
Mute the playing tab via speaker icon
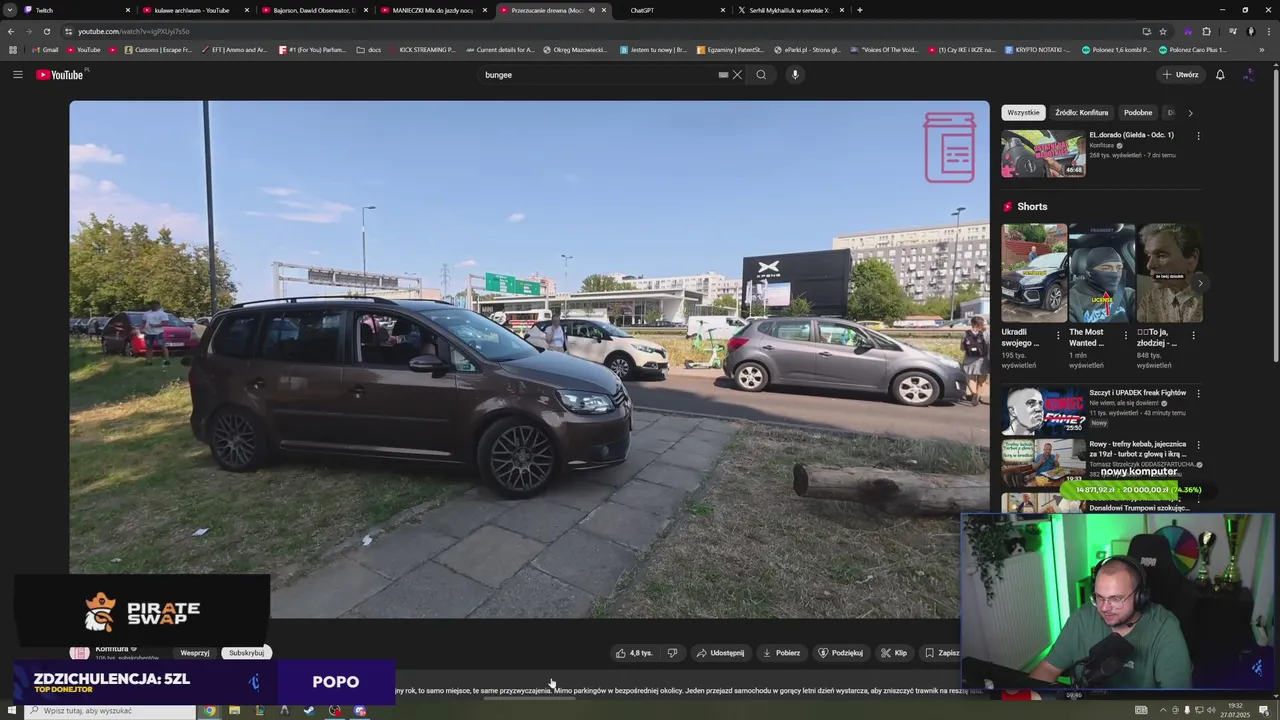click(x=592, y=10)
